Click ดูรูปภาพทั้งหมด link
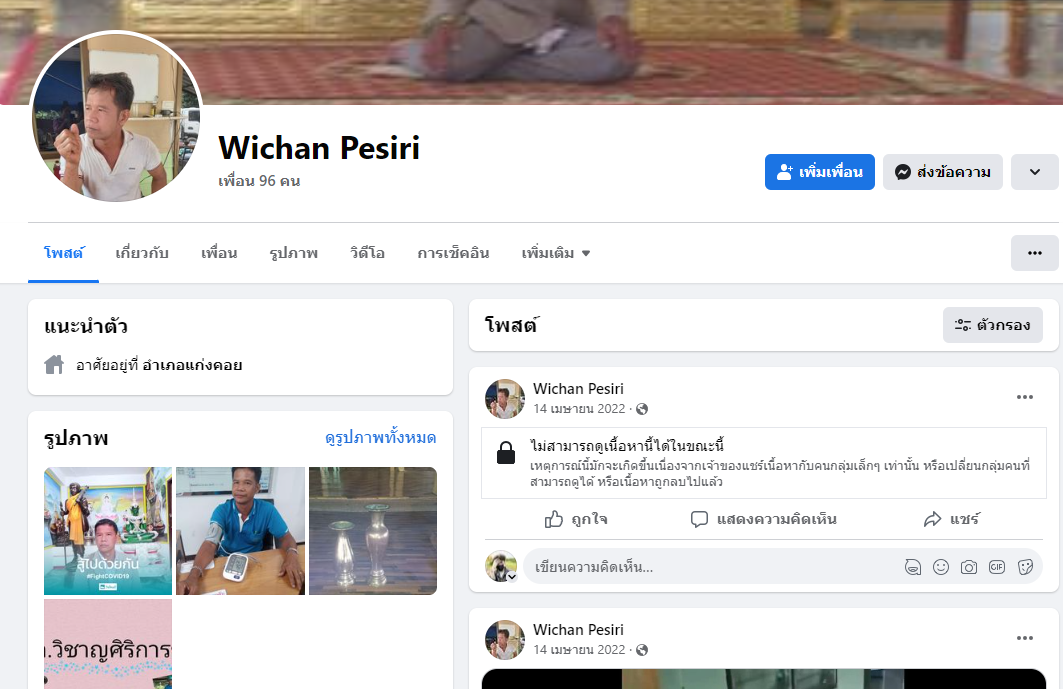 [380, 437]
